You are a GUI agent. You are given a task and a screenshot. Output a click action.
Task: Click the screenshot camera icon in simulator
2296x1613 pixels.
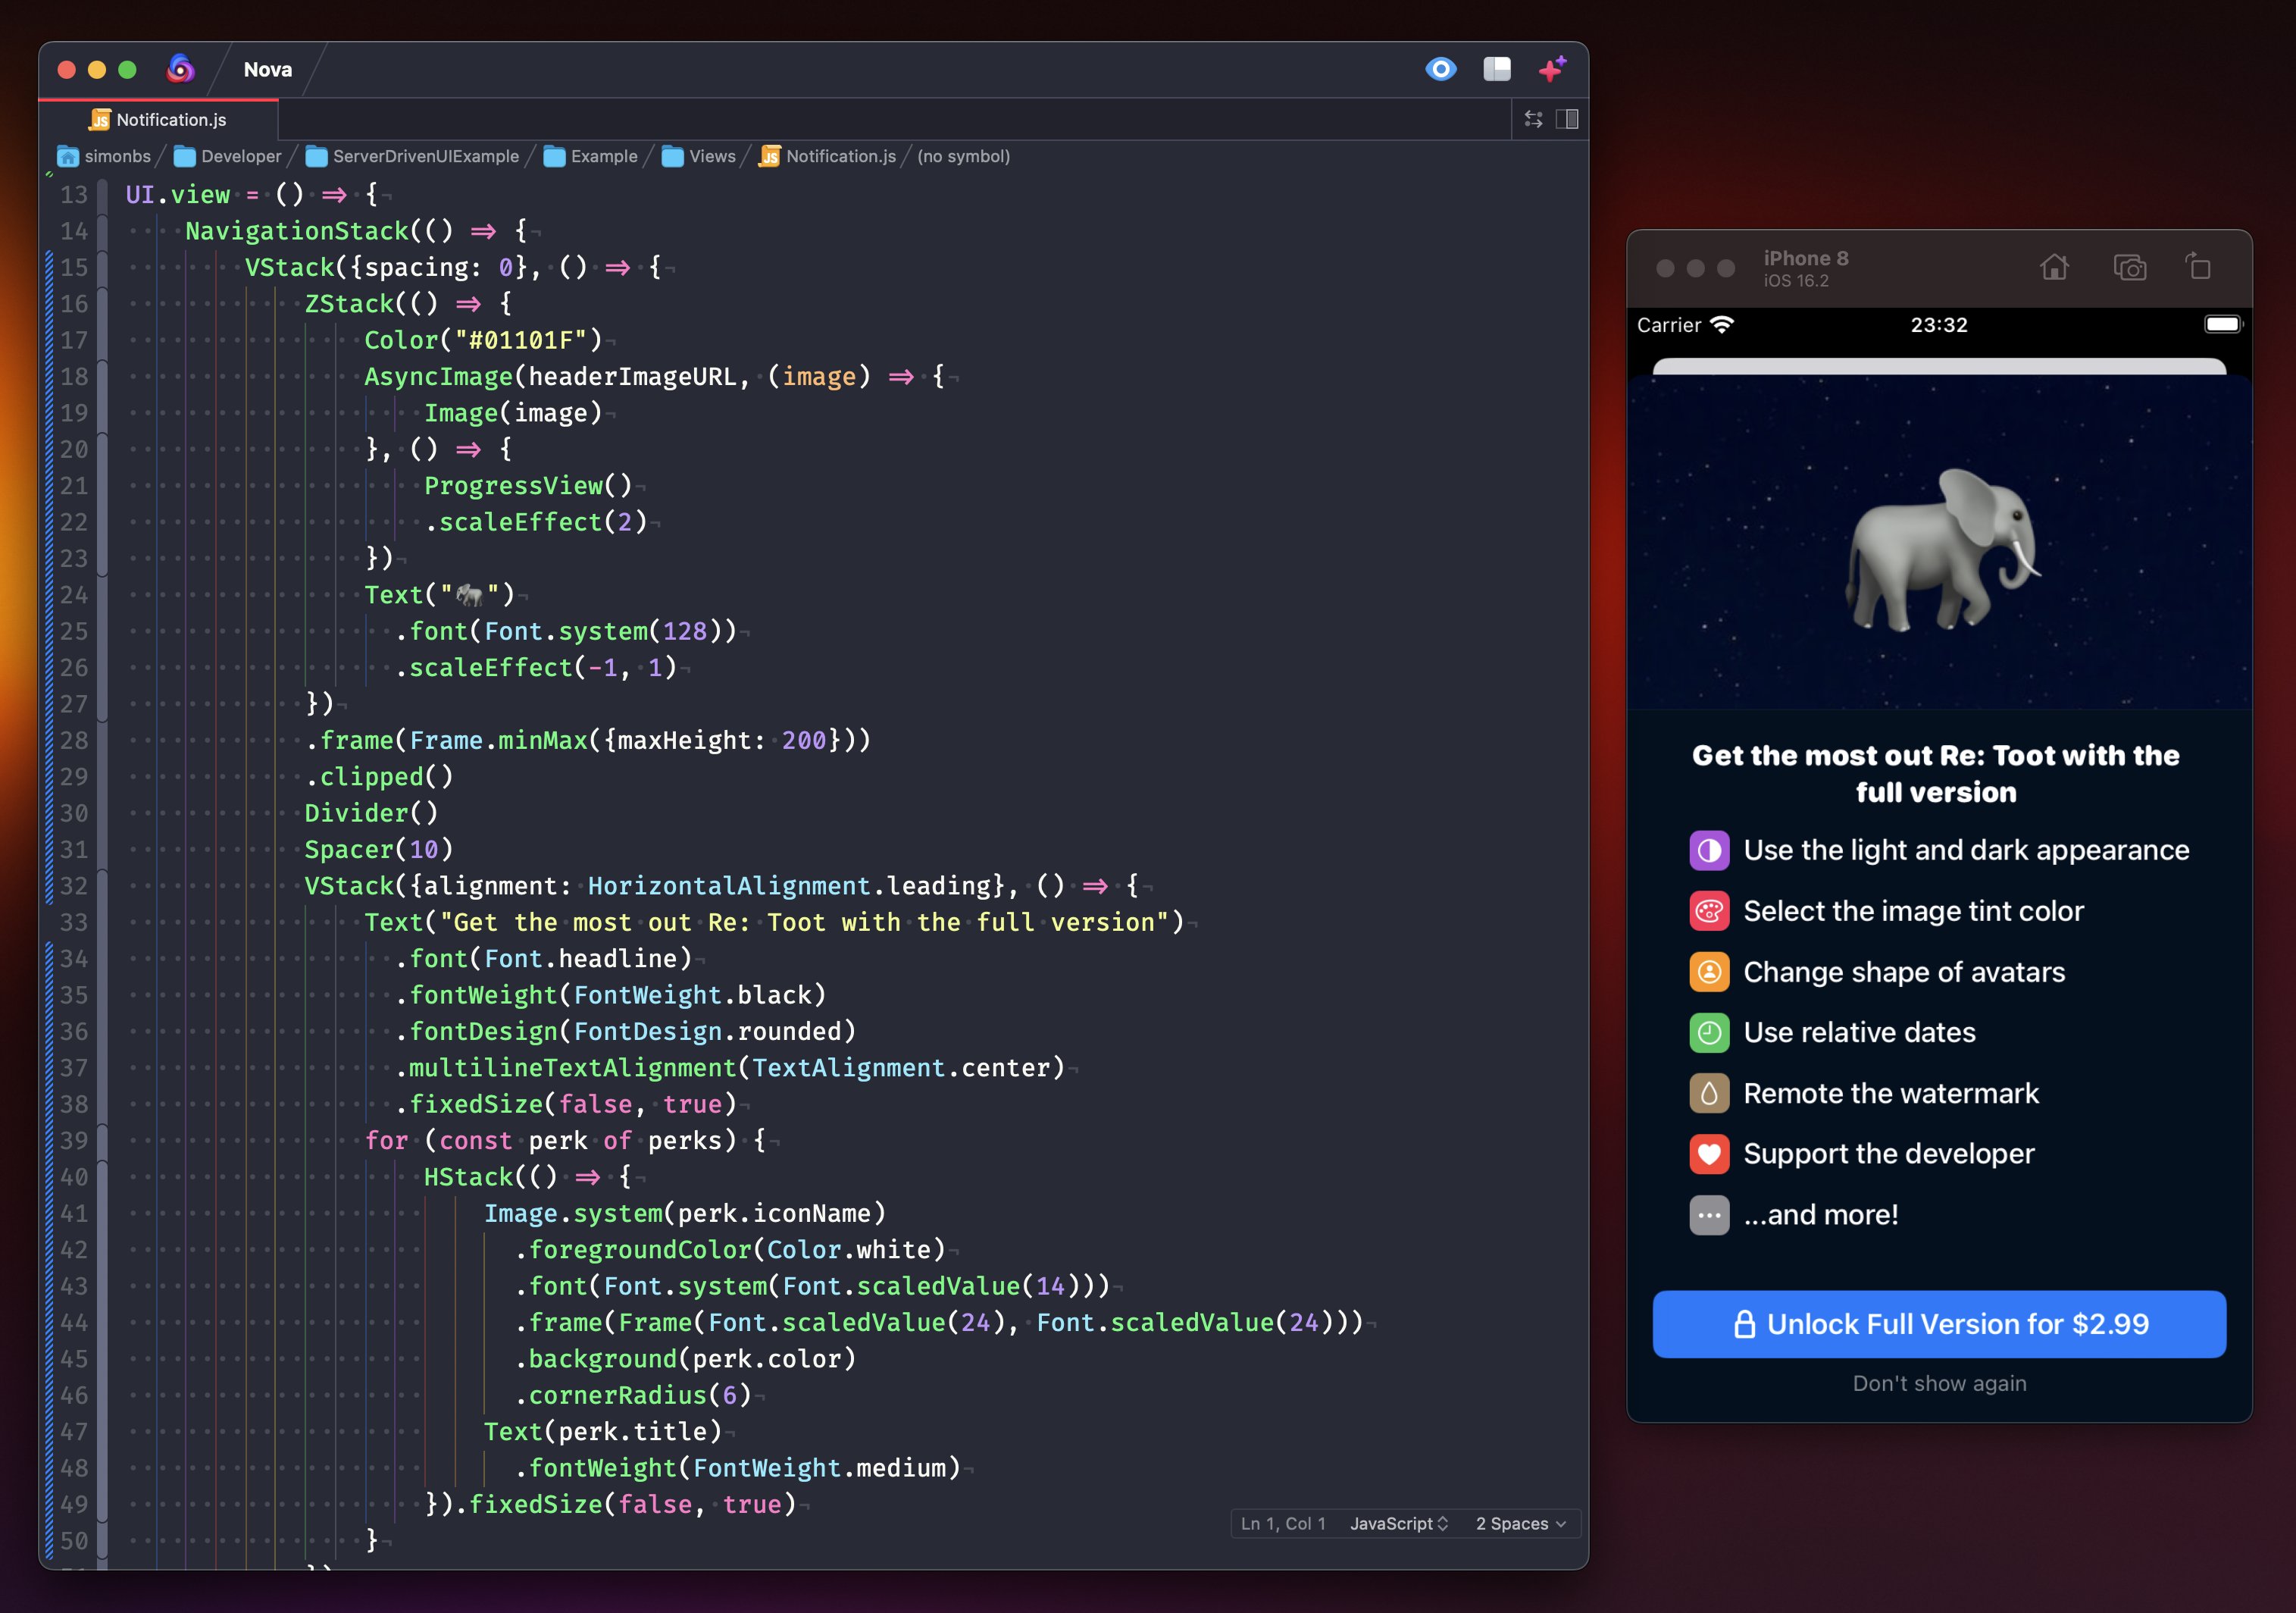click(x=2129, y=267)
